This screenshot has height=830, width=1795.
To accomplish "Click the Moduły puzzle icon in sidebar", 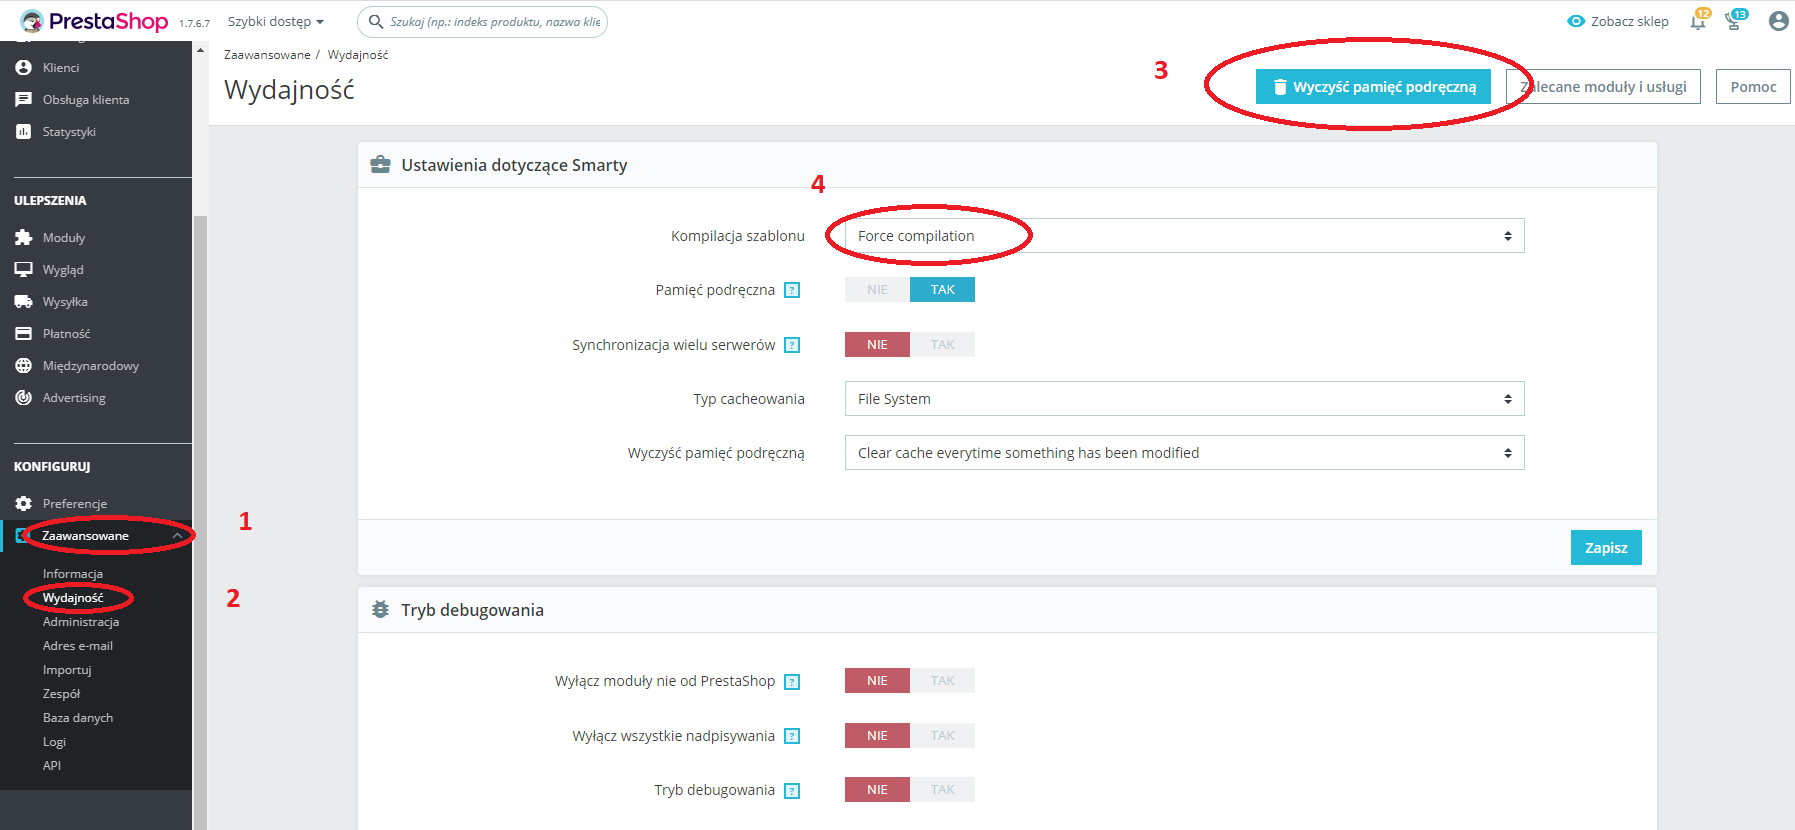I will pos(23,238).
